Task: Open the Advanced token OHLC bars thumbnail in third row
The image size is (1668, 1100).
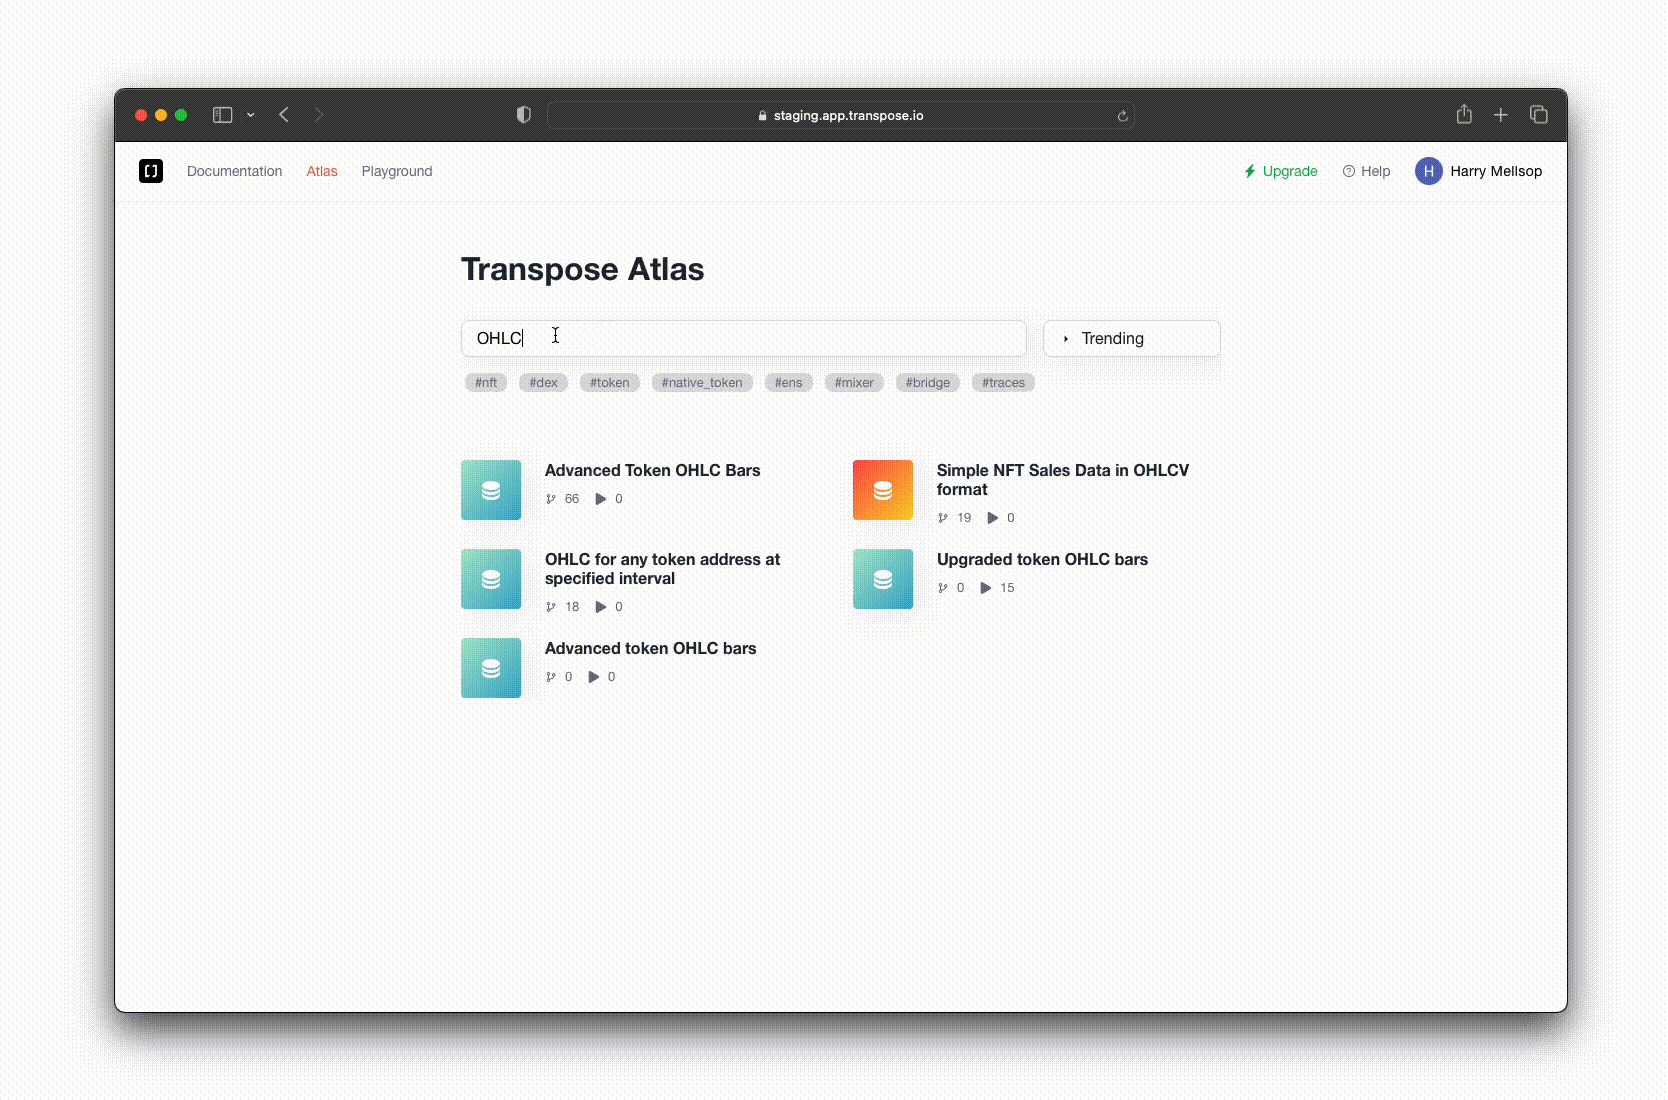Action: coord(491,668)
